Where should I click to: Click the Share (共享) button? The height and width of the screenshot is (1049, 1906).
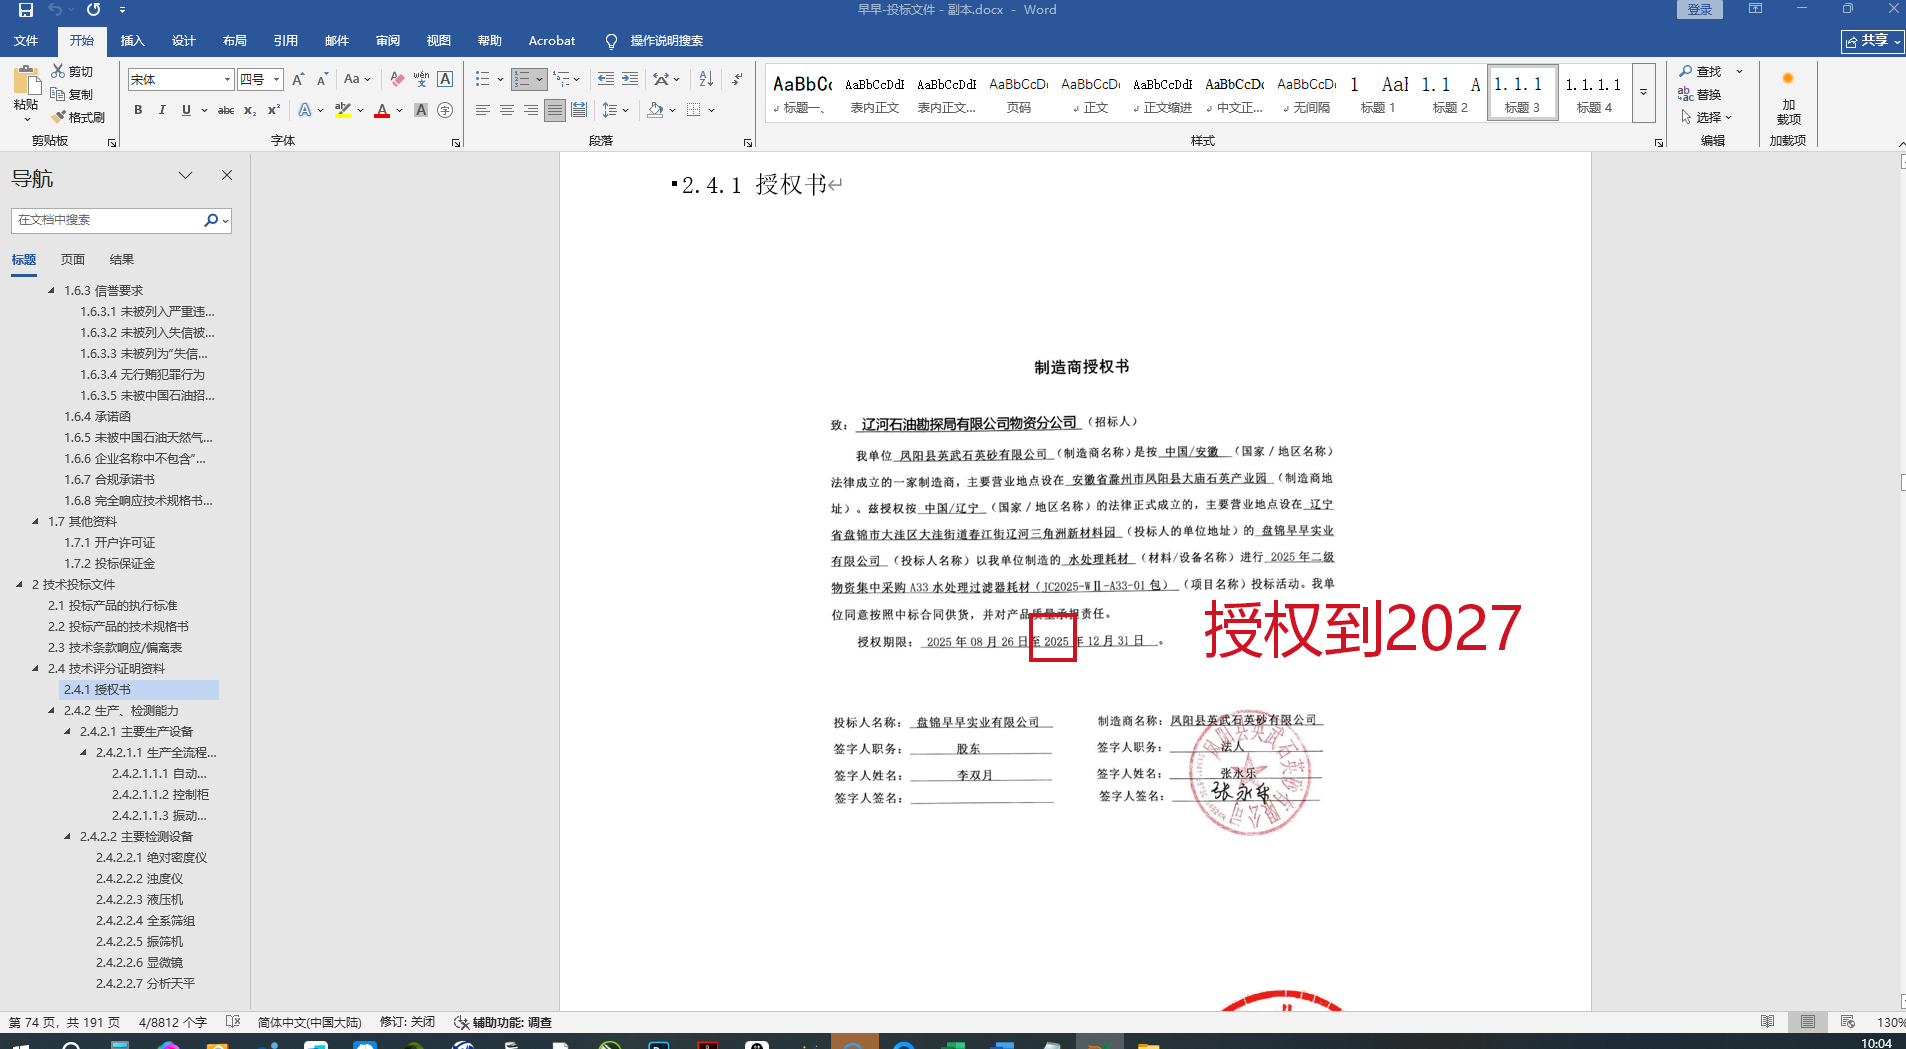point(1872,41)
